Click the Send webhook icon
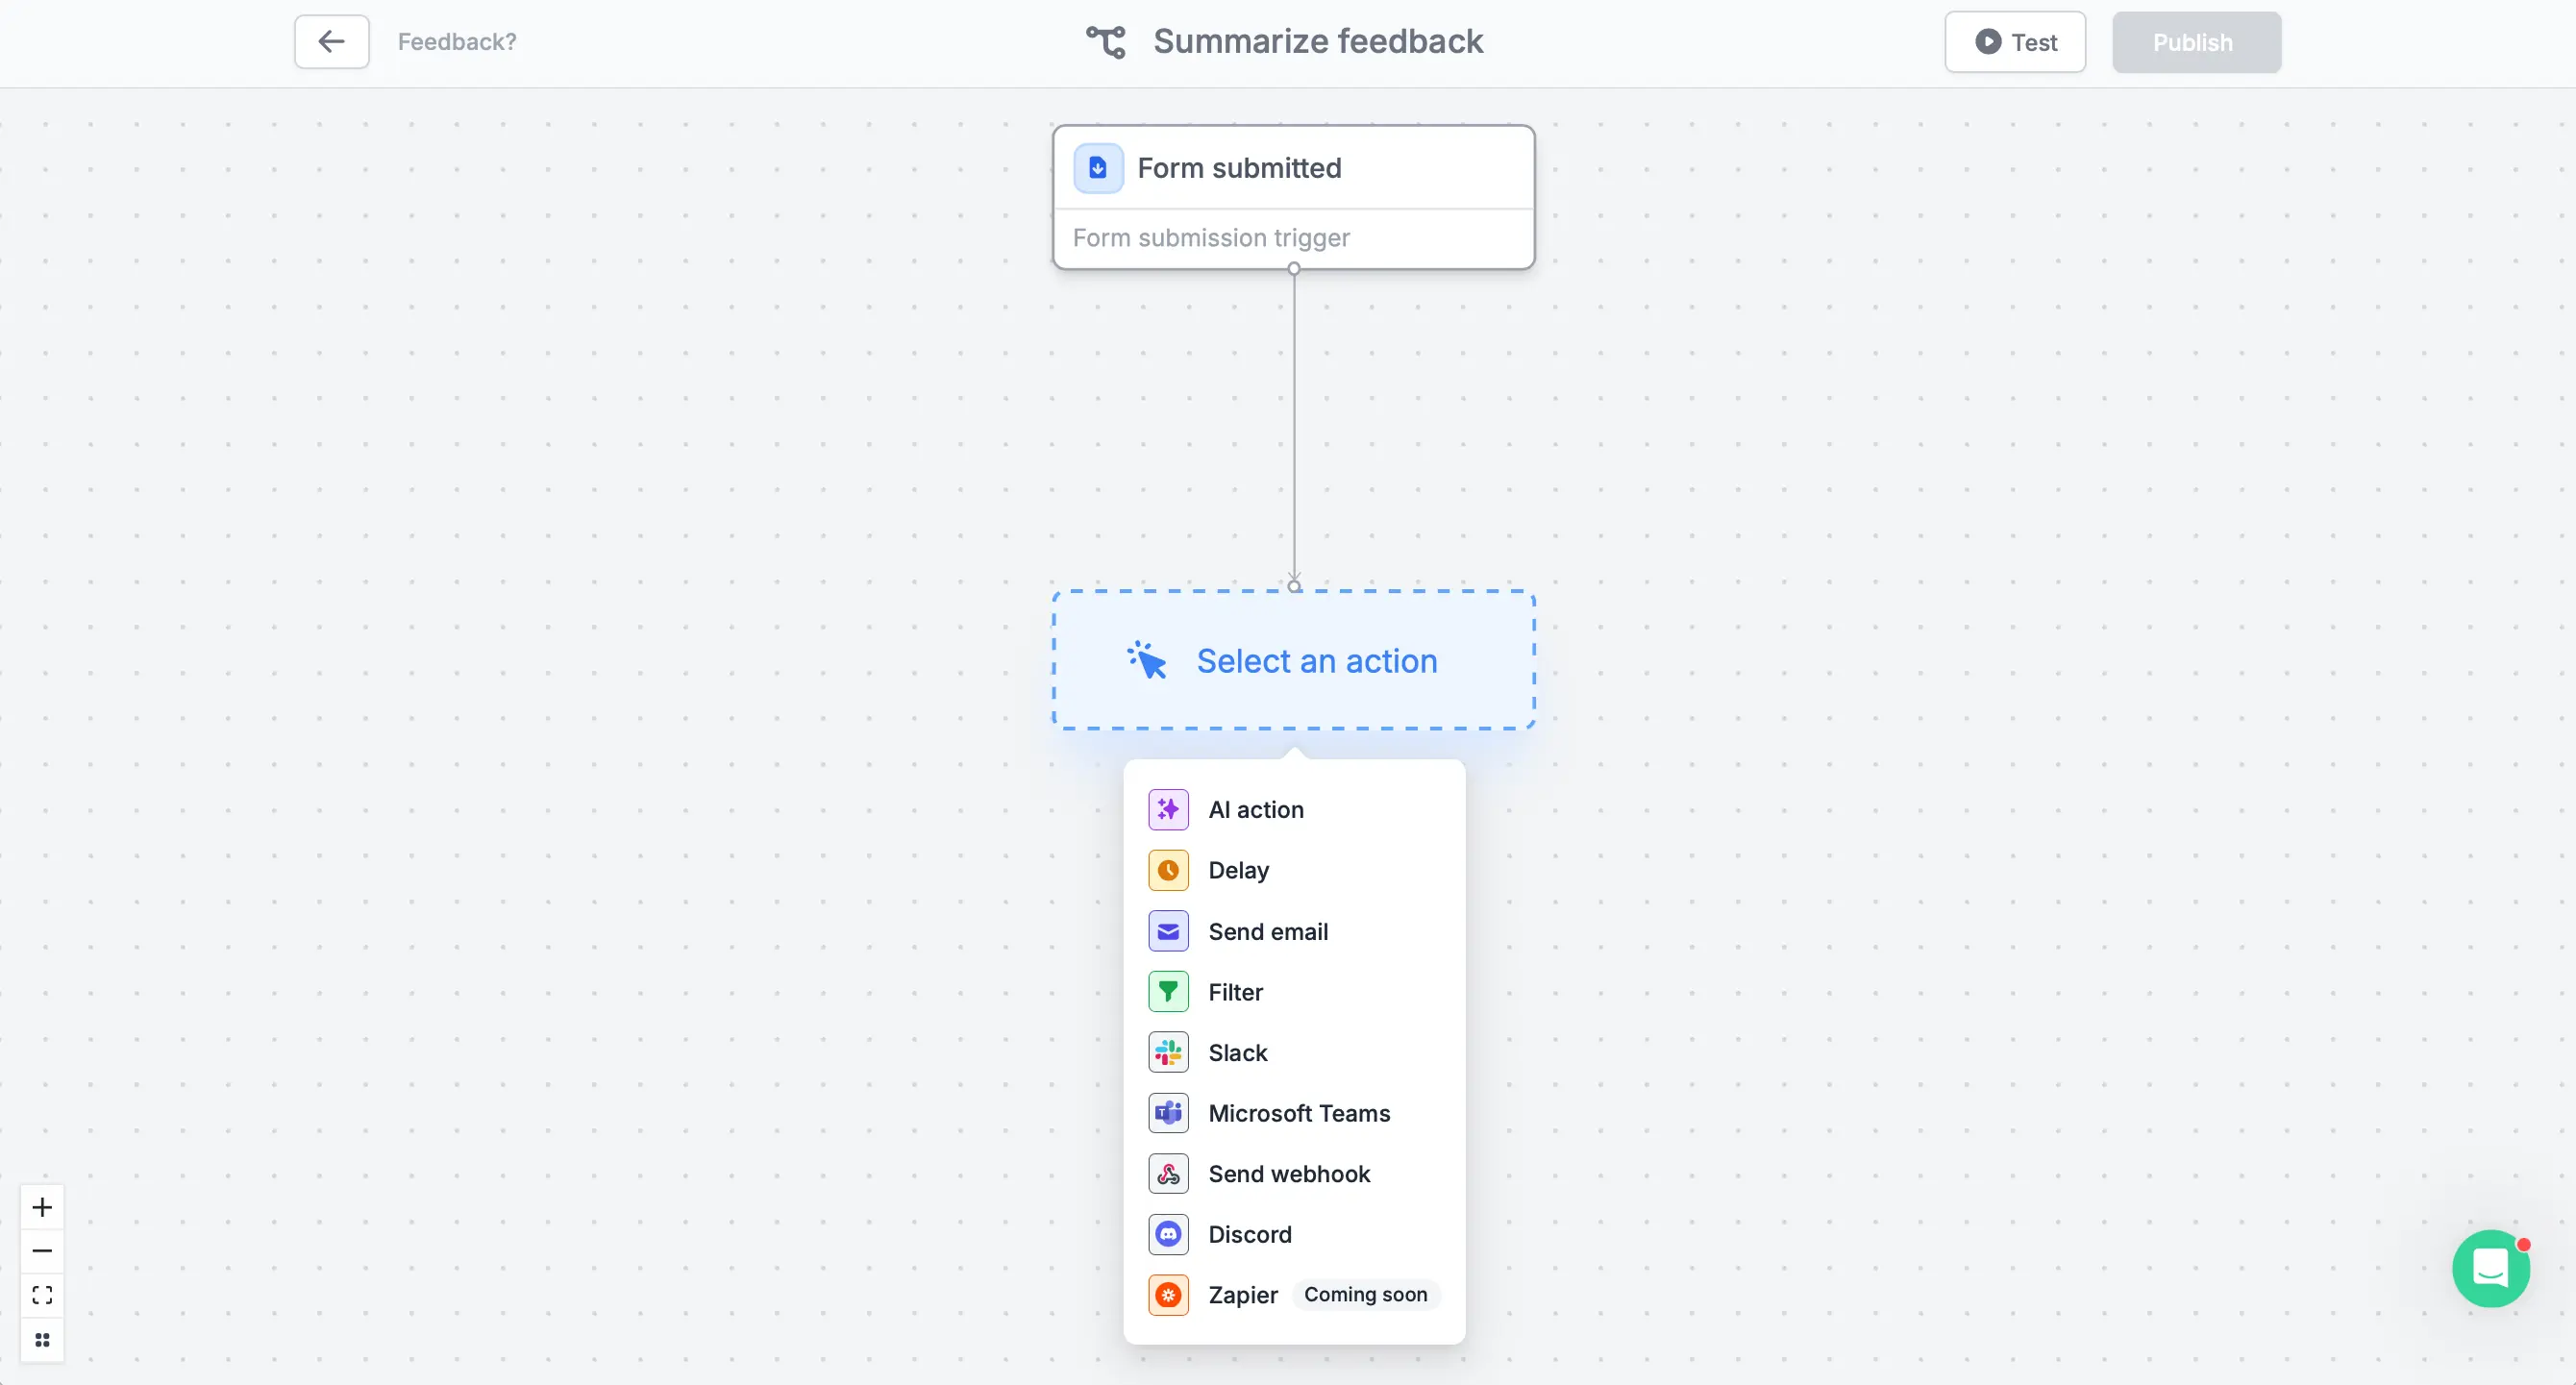2576x1385 pixels. 1168,1173
